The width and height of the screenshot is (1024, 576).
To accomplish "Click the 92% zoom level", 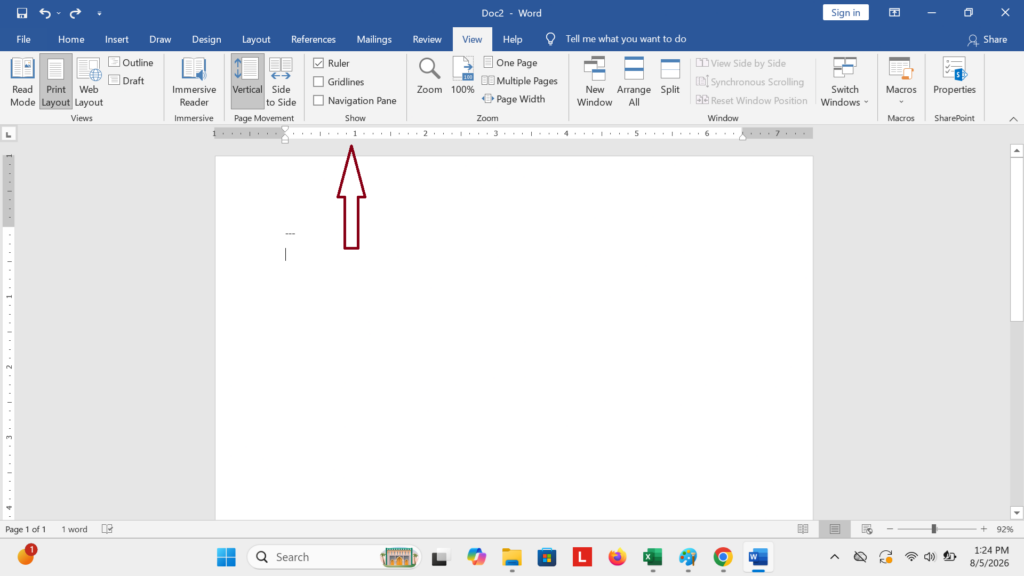I will pyautogui.click(x=1004, y=529).
